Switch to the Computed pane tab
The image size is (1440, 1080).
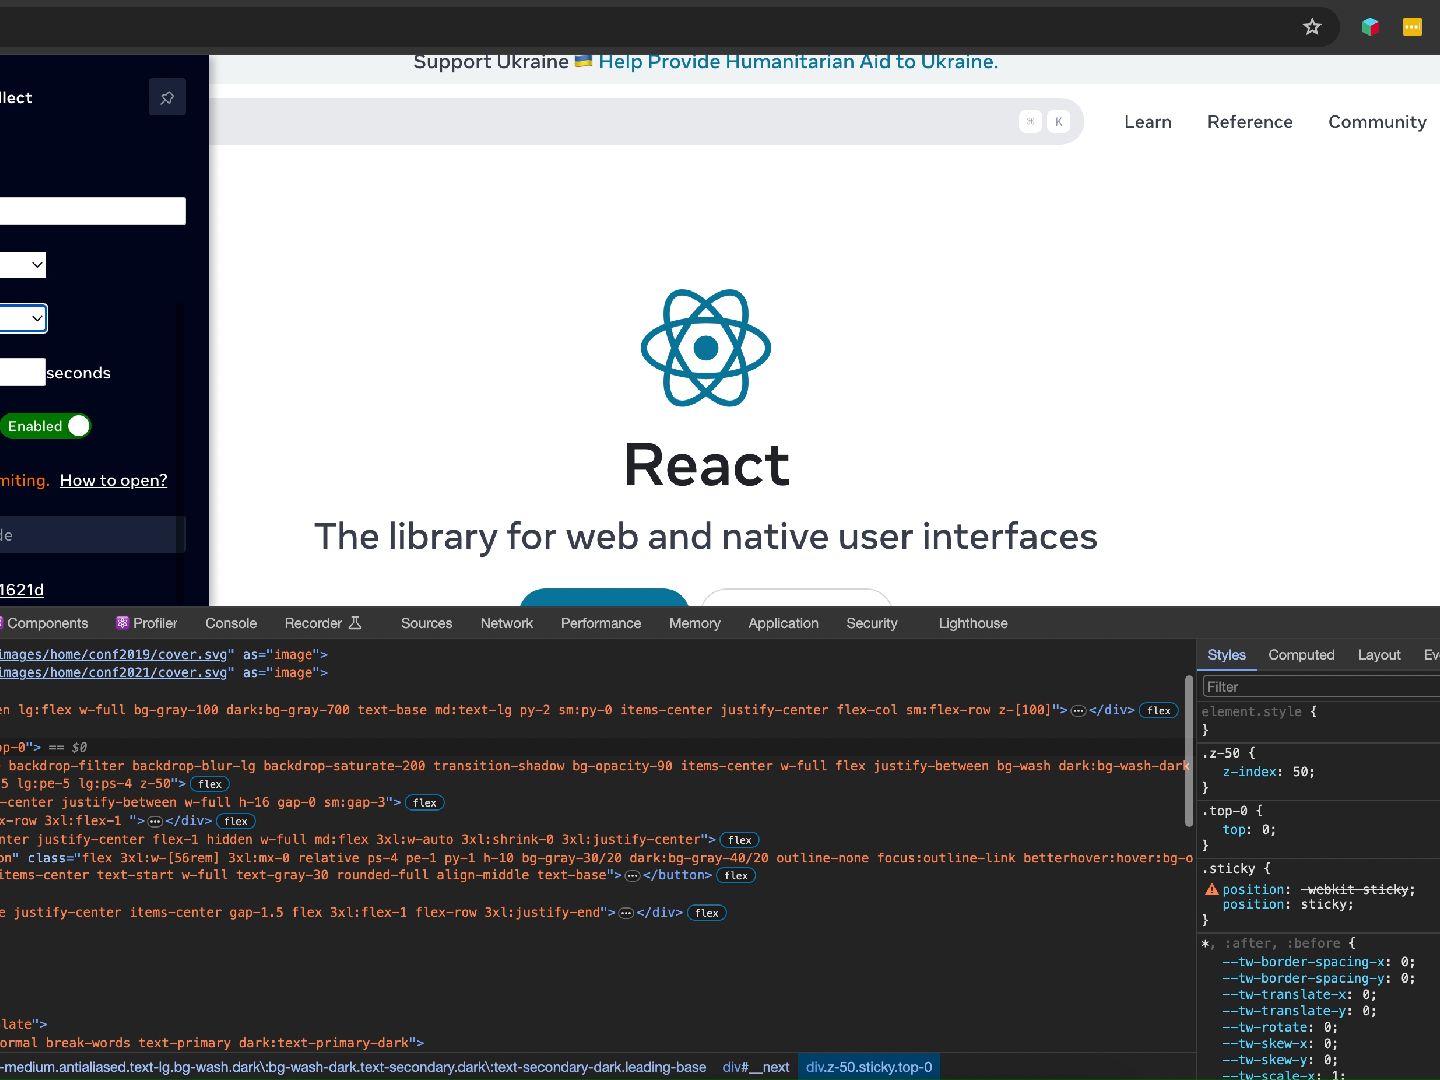coord(1301,655)
